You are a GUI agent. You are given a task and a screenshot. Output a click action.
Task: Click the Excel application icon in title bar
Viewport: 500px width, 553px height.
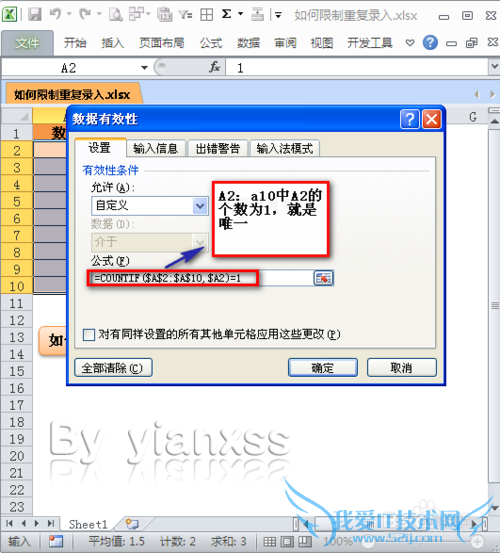coord(10,15)
